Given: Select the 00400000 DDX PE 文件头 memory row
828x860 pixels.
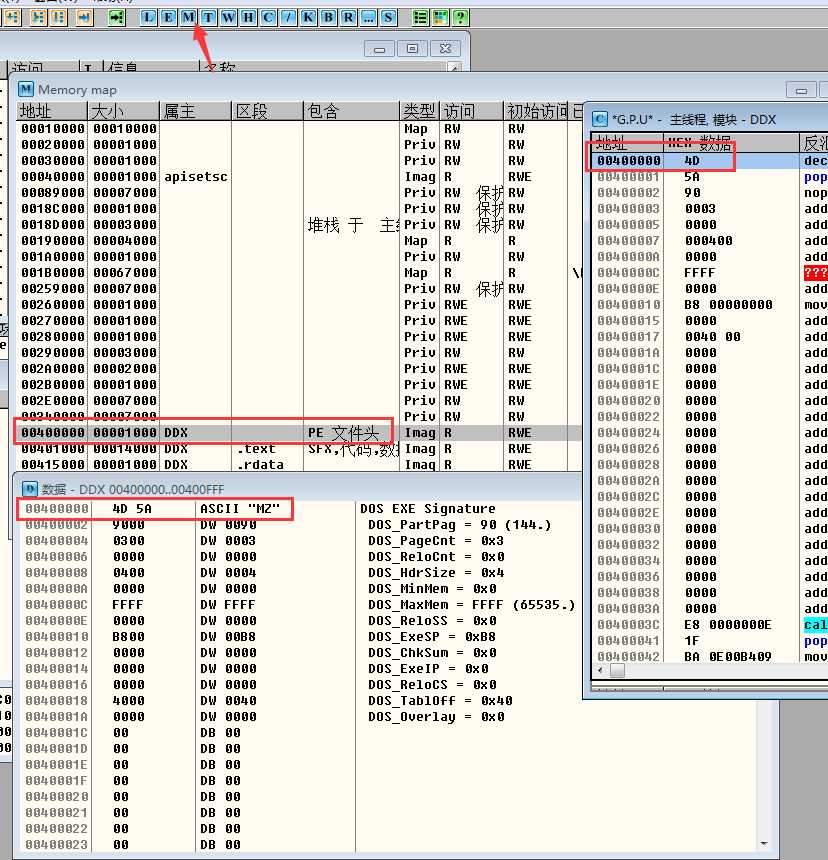Looking at the screenshot, I should pyautogui.click(x=299, y=432).
